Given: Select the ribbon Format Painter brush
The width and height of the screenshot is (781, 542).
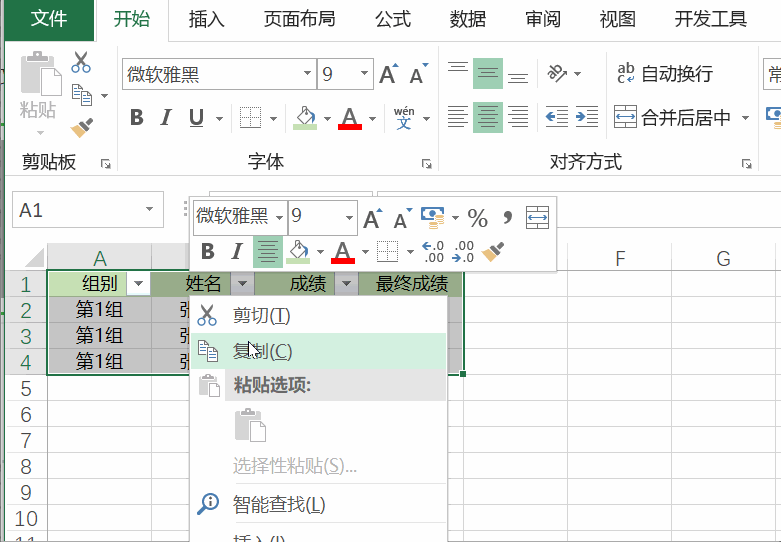Looking at the screenshot, I should [82, 128].
